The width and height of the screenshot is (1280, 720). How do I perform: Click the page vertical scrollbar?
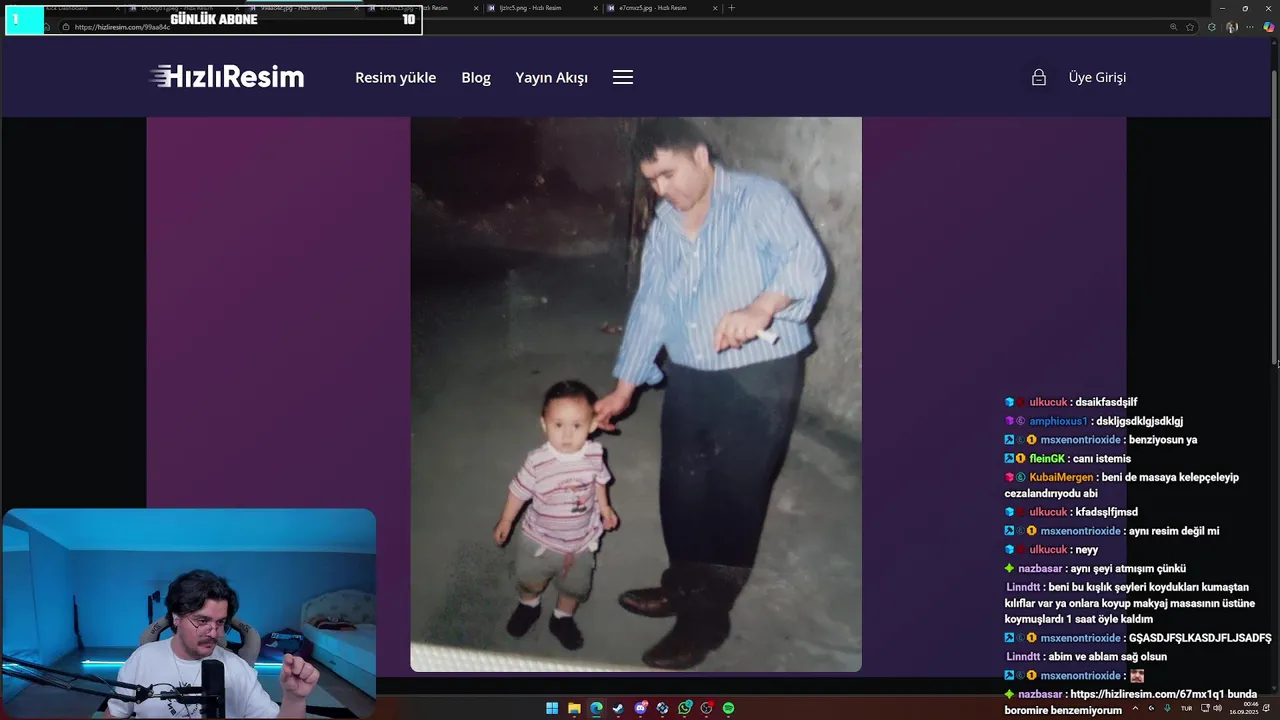[1274, 205]
